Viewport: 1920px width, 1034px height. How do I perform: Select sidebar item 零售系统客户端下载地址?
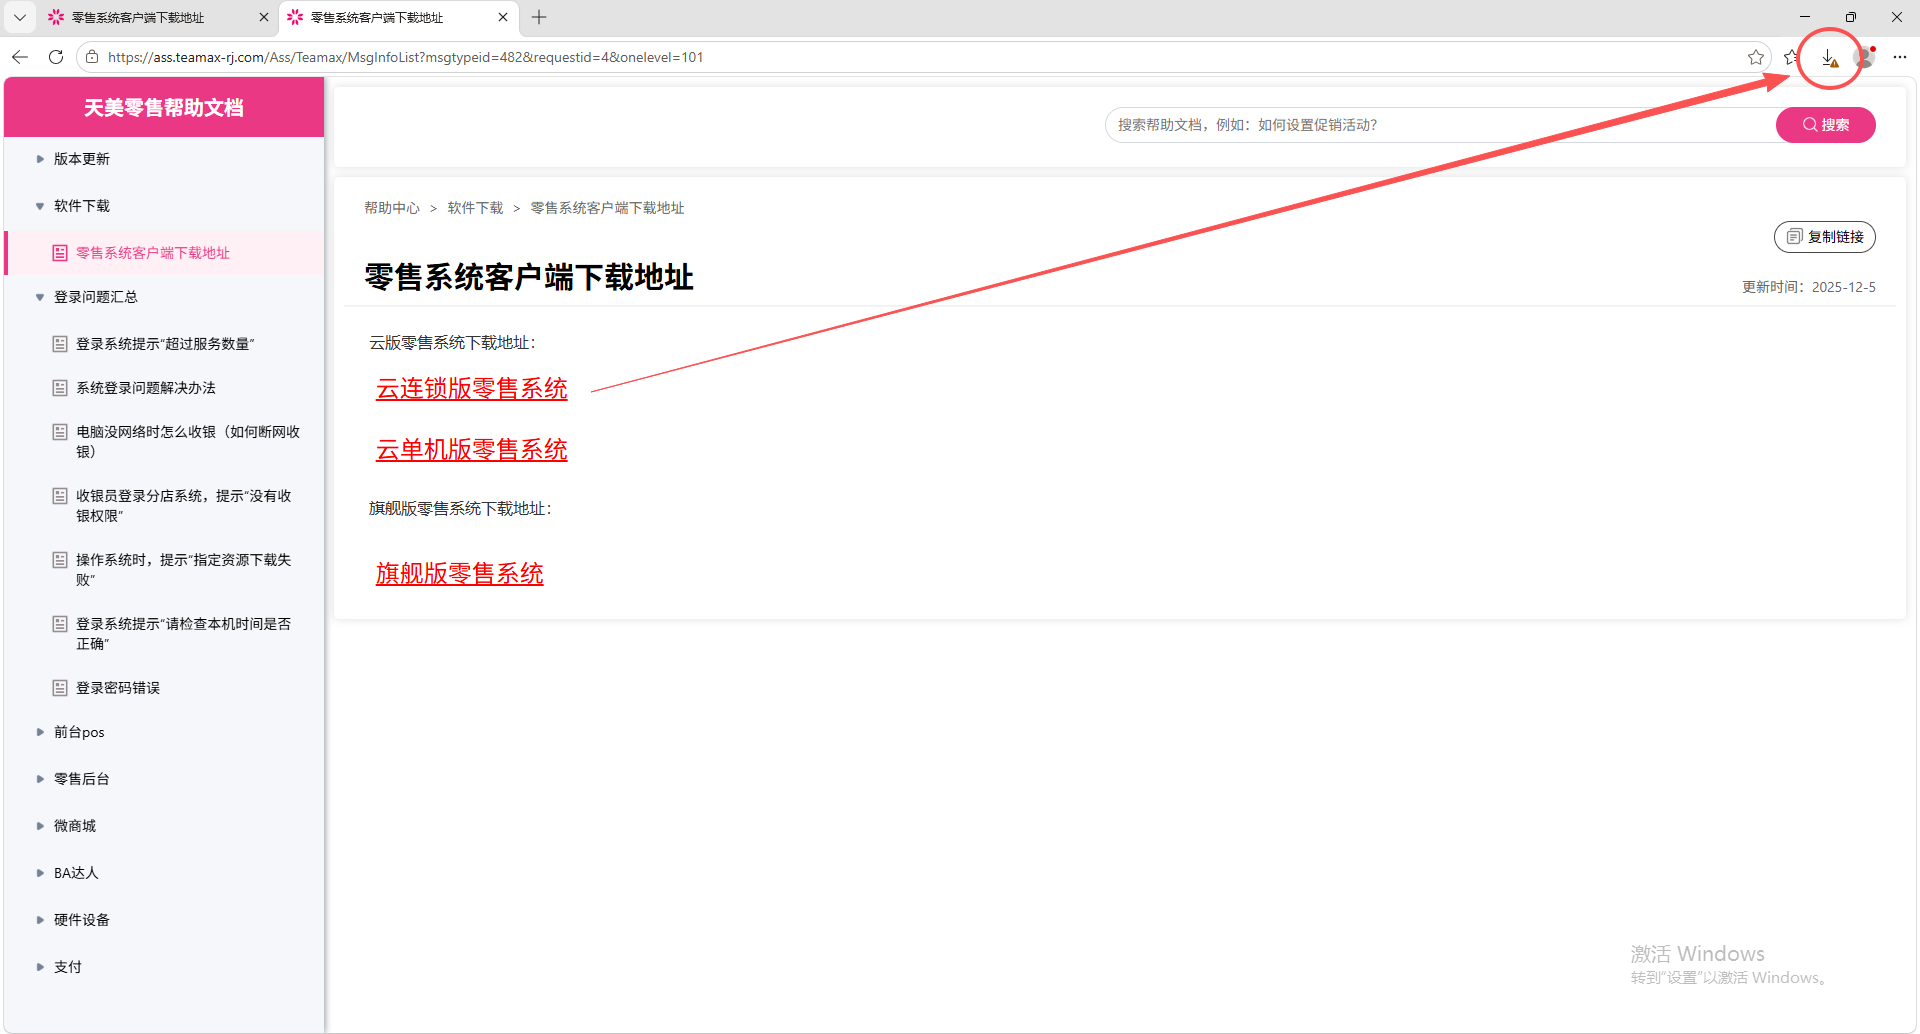[x=164, y=253]
